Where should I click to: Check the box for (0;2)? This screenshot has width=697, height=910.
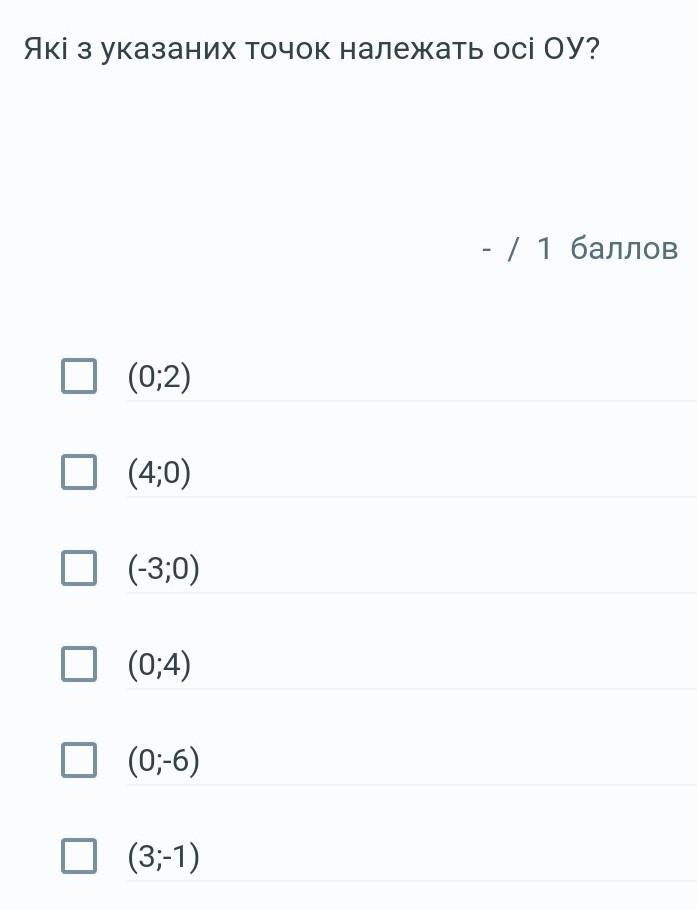79,377
